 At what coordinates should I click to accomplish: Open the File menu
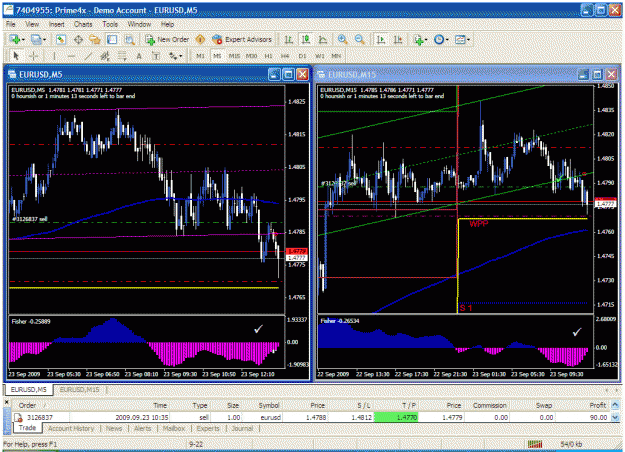[x=11, y=24]
